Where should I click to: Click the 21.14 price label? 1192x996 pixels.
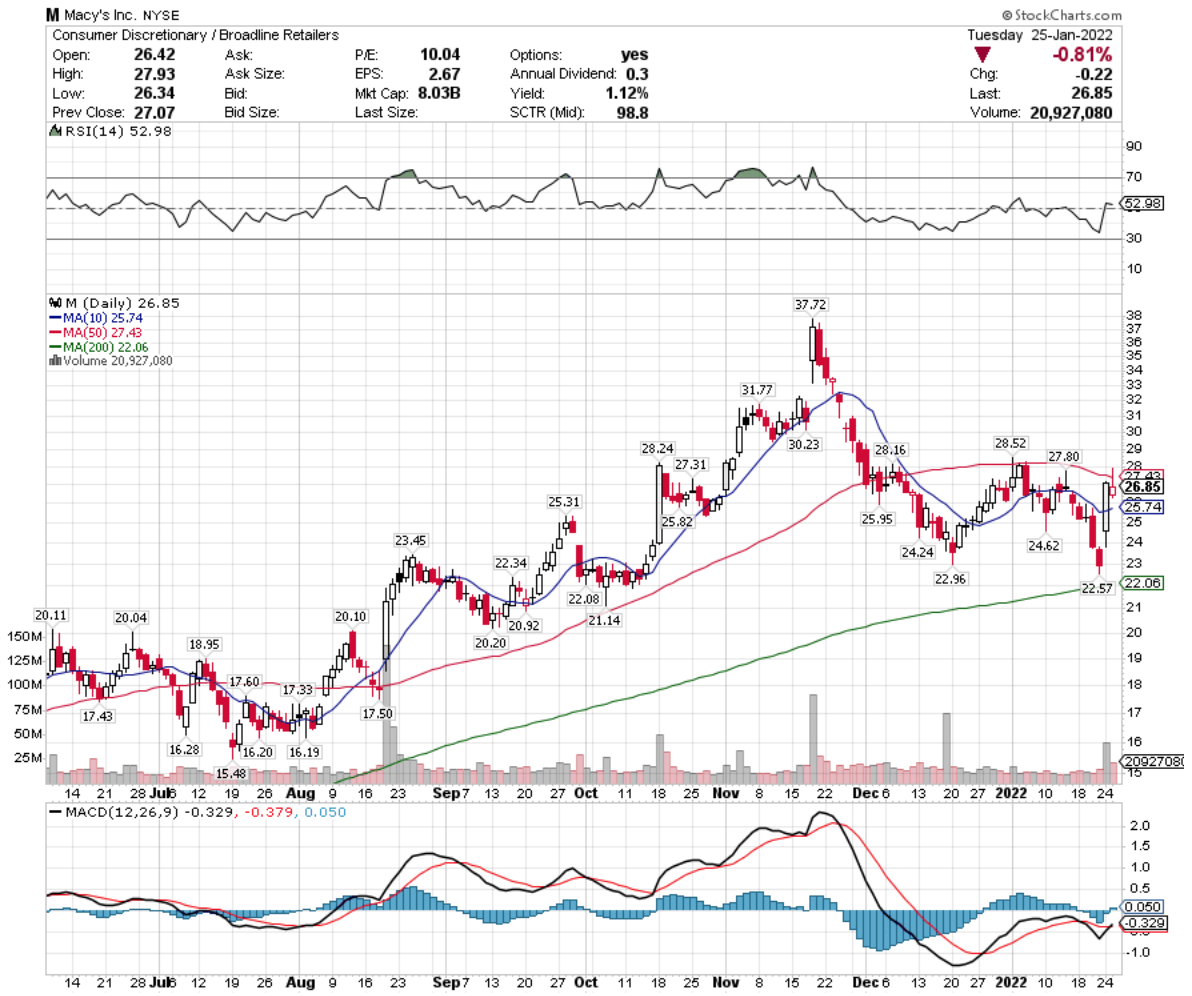pos(604,620)
